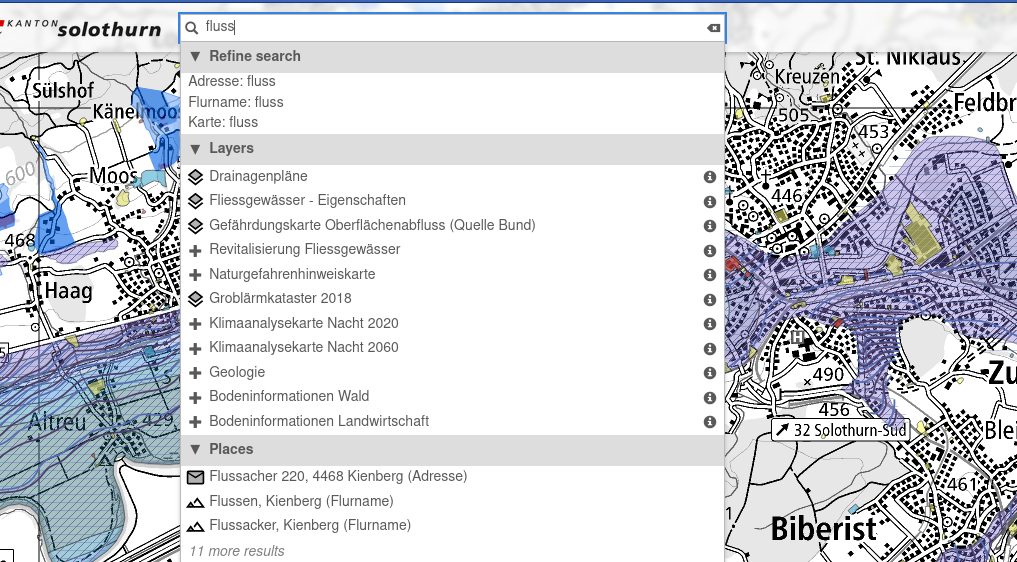Open info for Naturgefahrenhinweiskarte layer
Viewport: 1017px width, 562px height.
point(710,275)
